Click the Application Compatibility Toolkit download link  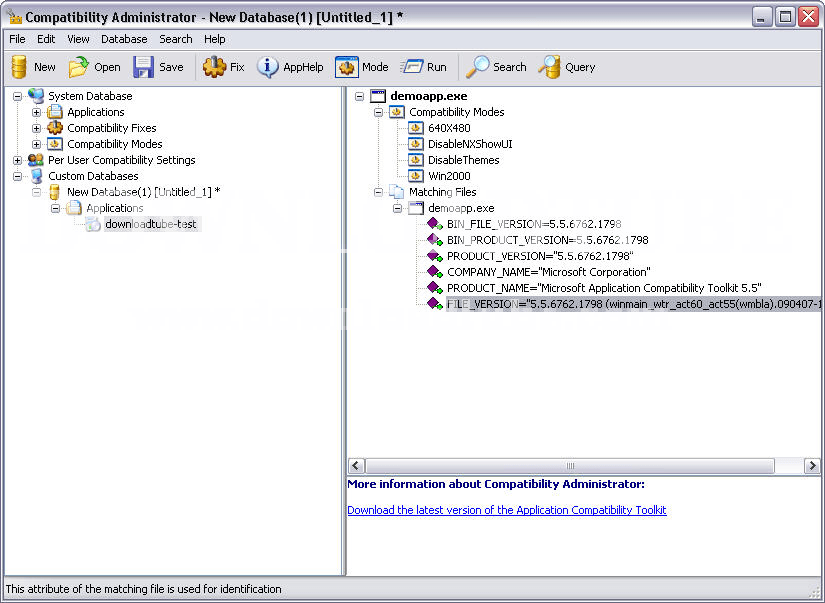click(x=506, y=510)
